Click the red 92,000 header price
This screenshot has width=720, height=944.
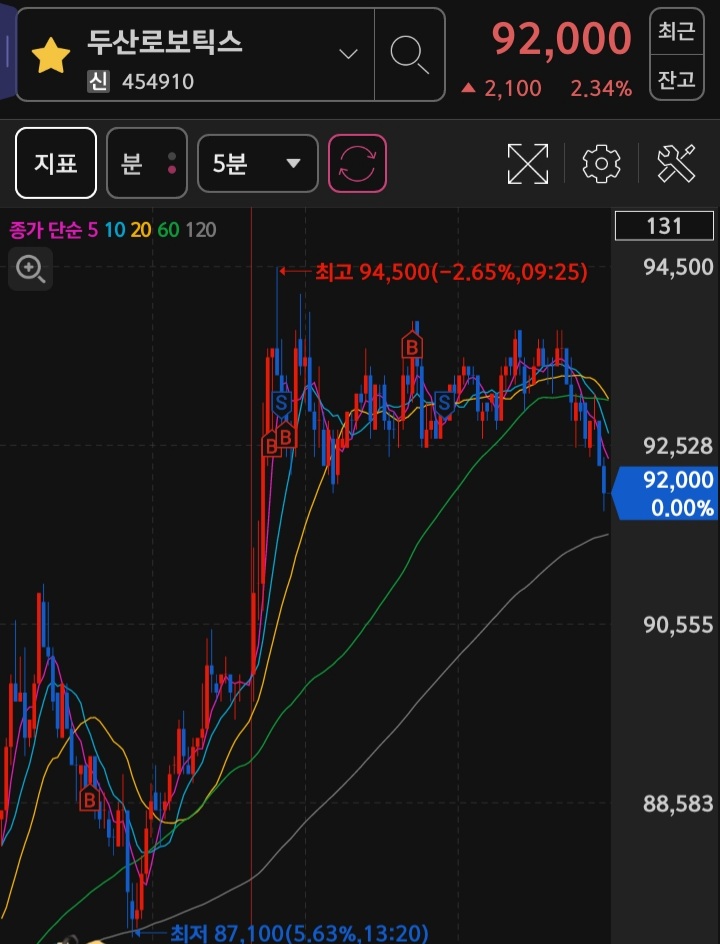[x=561, y=38]
